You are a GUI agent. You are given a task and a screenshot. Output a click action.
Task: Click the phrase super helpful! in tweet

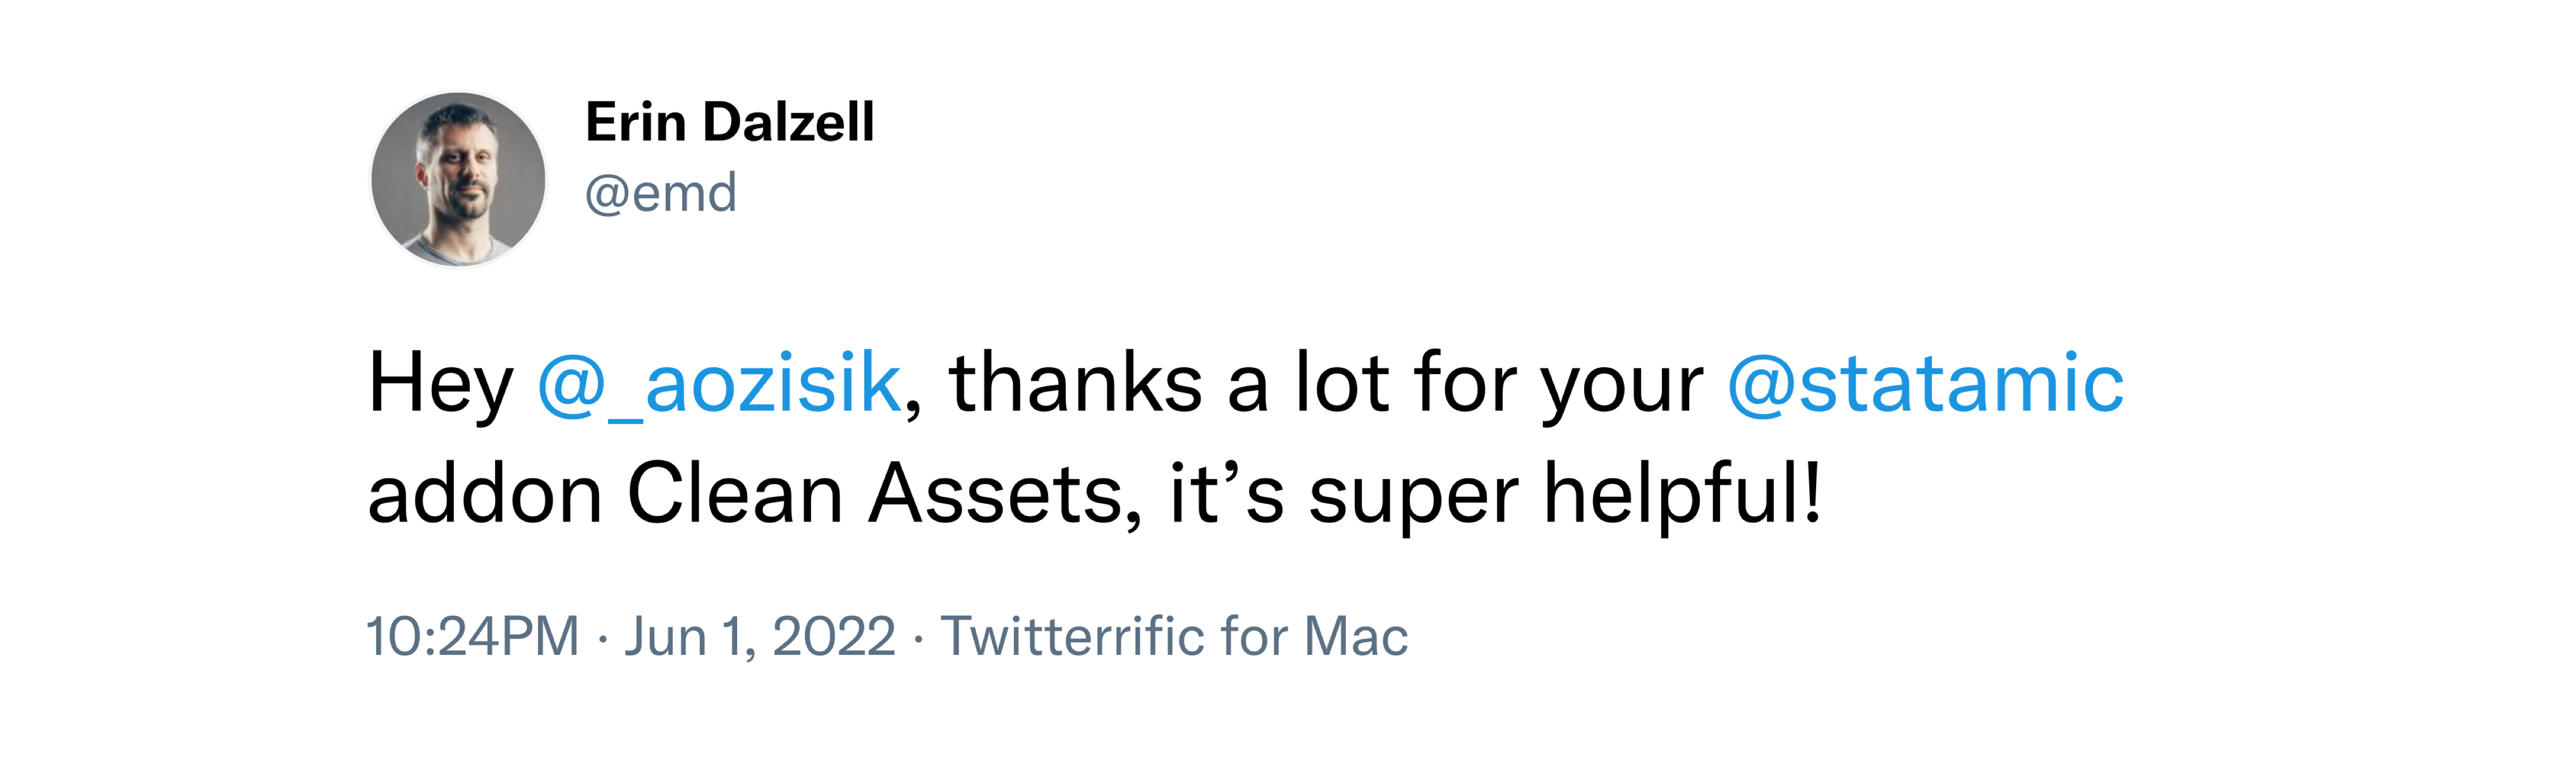click(x=1565, y=493)
